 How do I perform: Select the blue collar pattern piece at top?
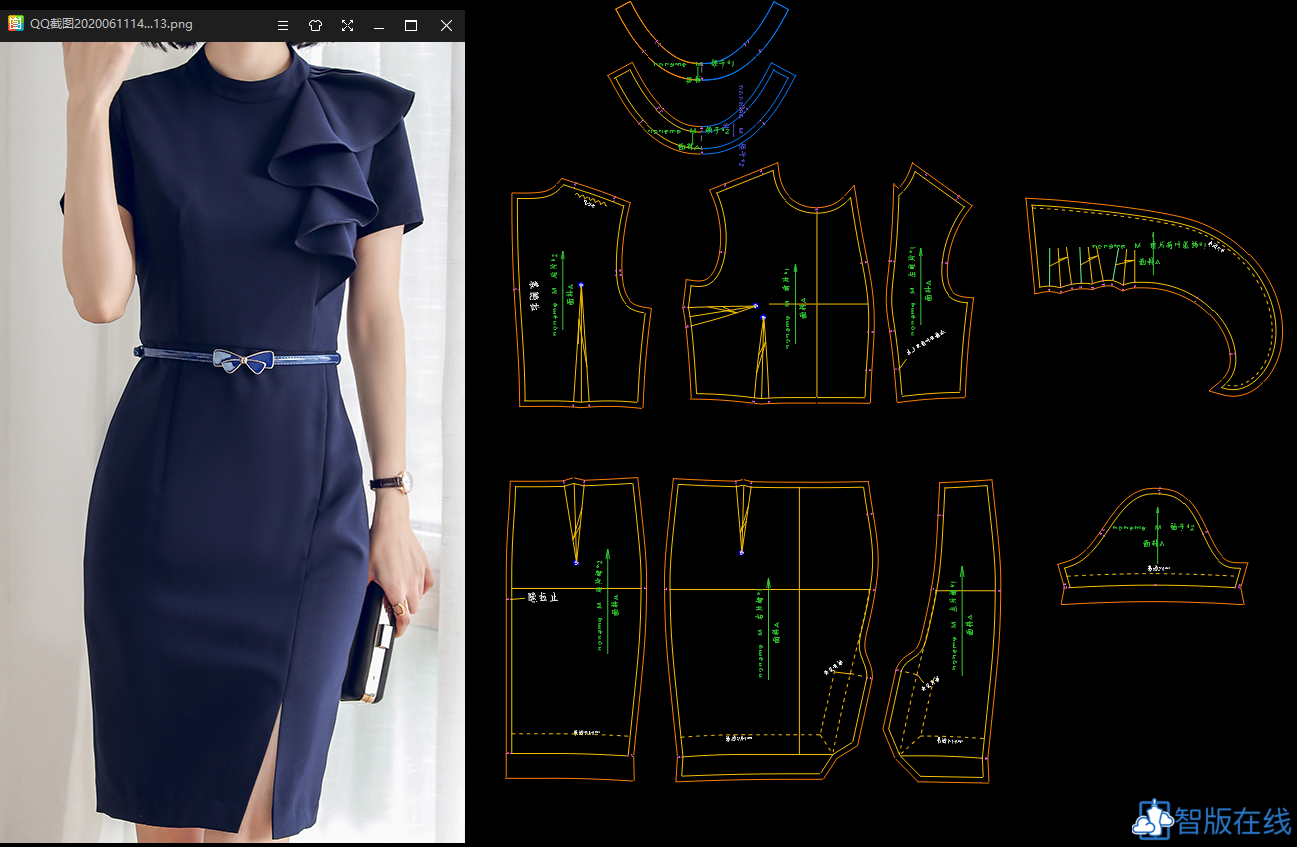point(702,40)
